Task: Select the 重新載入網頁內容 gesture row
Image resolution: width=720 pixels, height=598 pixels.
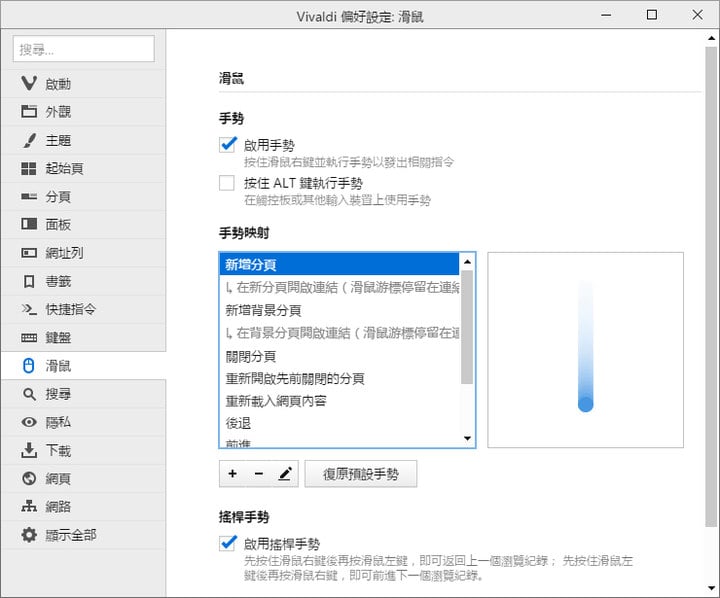Action: point(339,401)
